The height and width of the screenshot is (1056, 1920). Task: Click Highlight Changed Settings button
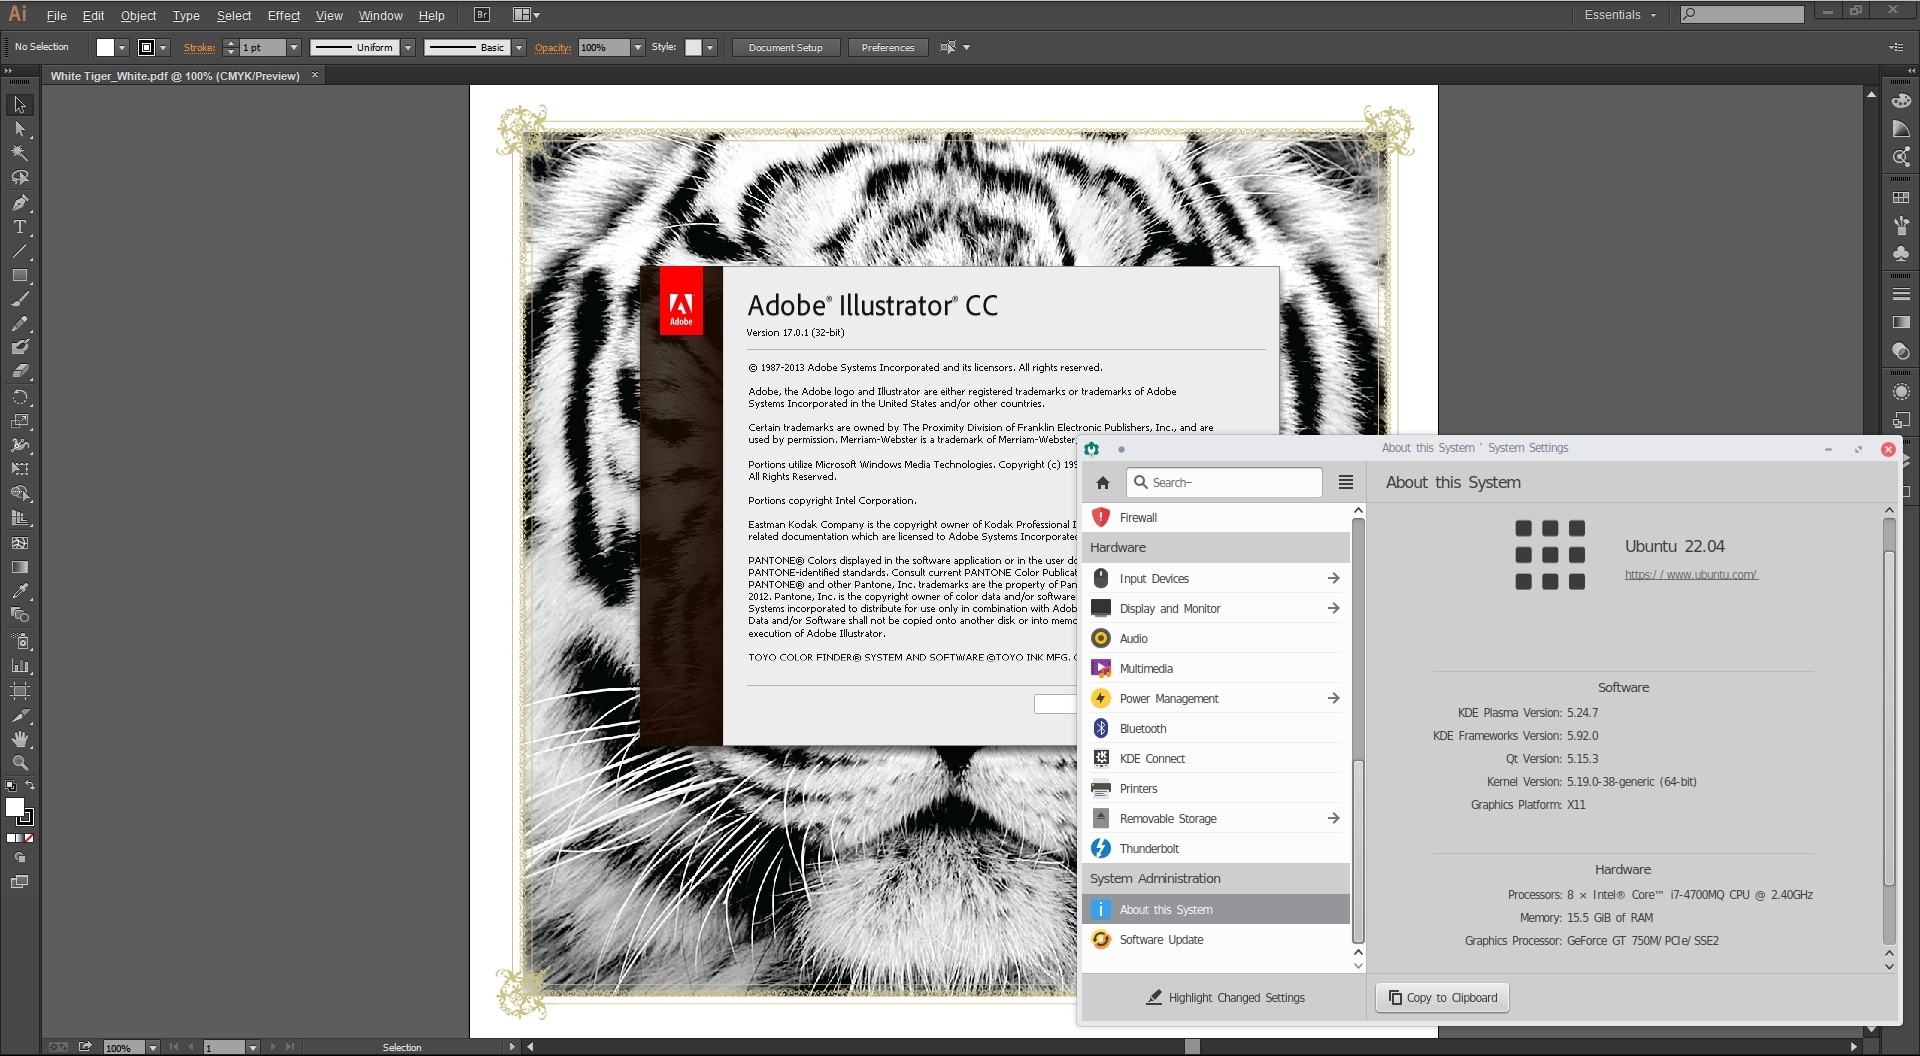(x=1226, y=998)
